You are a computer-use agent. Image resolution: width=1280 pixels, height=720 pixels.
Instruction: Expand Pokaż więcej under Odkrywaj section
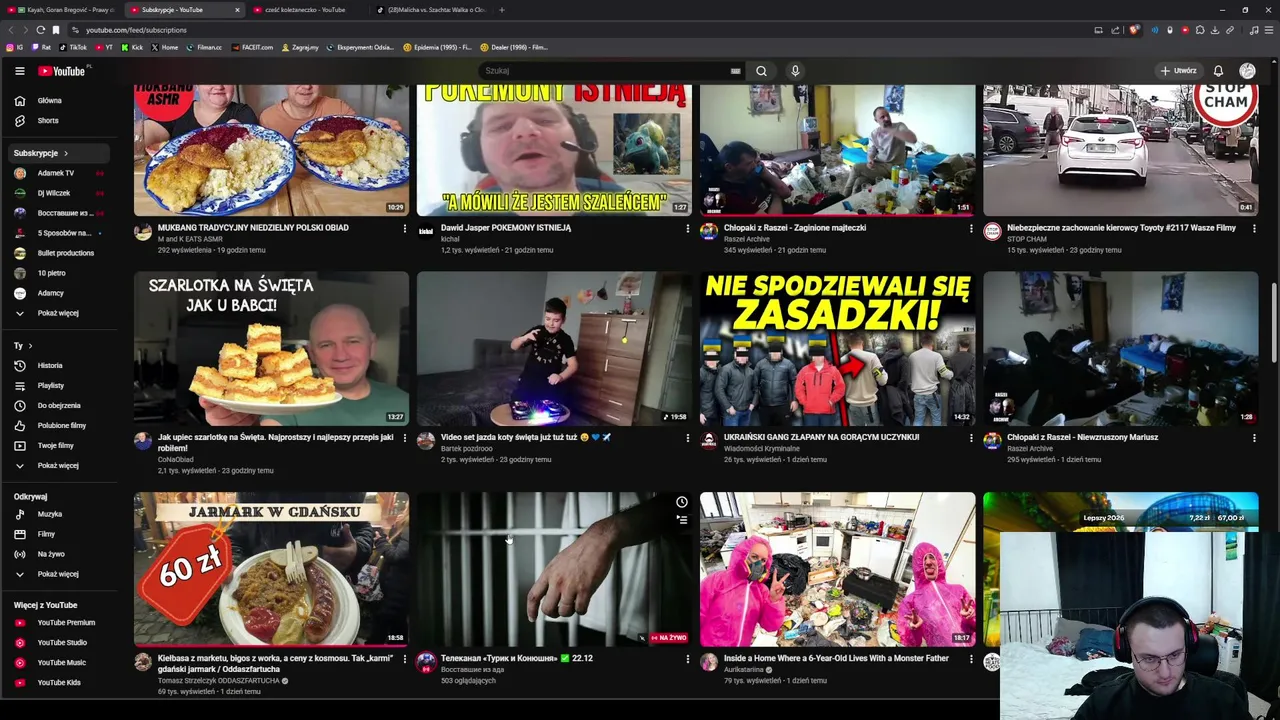pyautogui.click(x=60, y=574)
